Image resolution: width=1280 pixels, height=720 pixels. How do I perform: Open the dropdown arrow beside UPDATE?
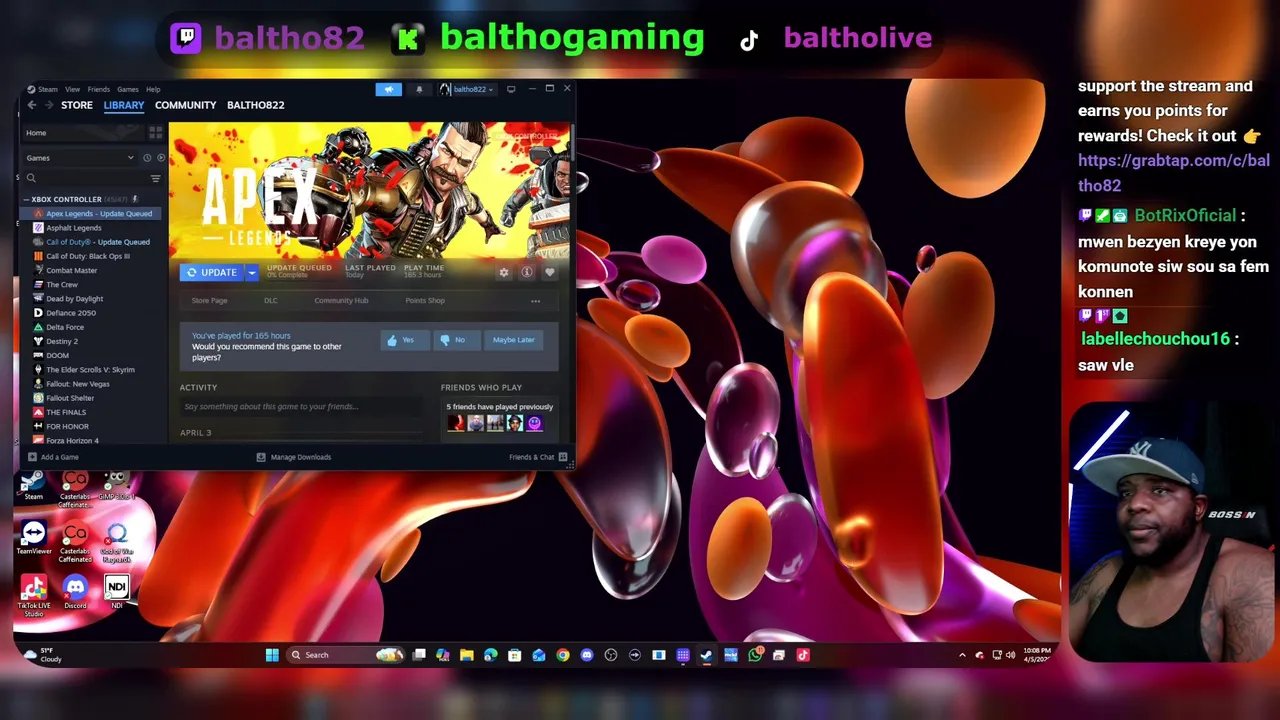252,272
